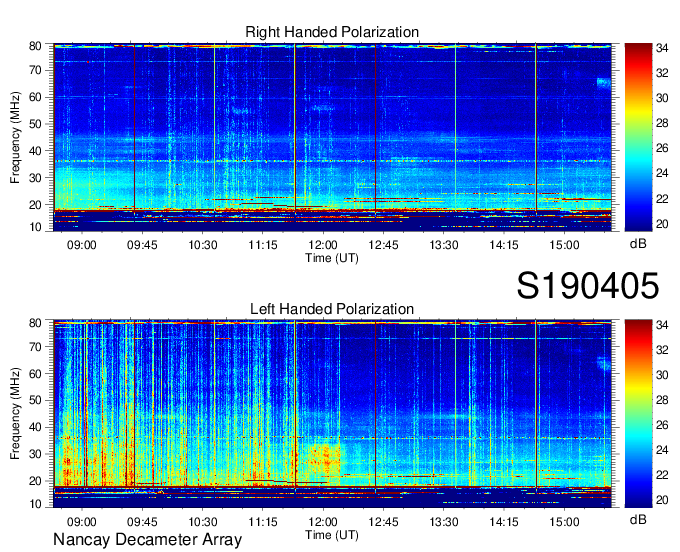The image size is (680, 552).
Task: Click the 12:00 tick label on top plot
Action: click(x=323, y=245)
